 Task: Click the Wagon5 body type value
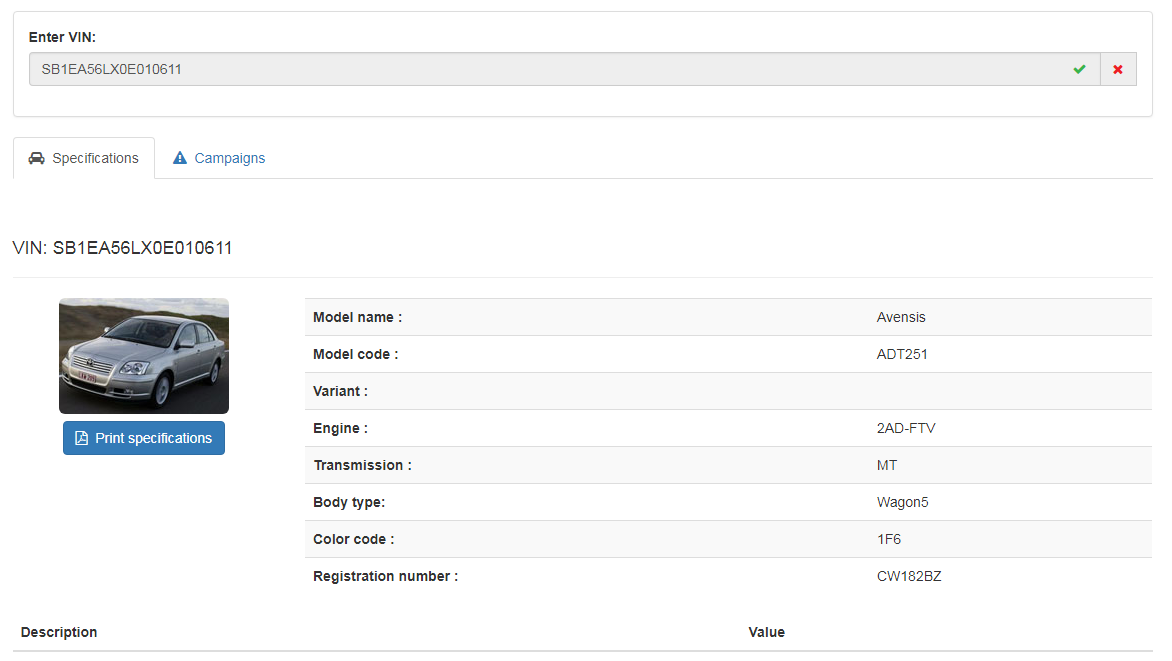coord(902,502)
